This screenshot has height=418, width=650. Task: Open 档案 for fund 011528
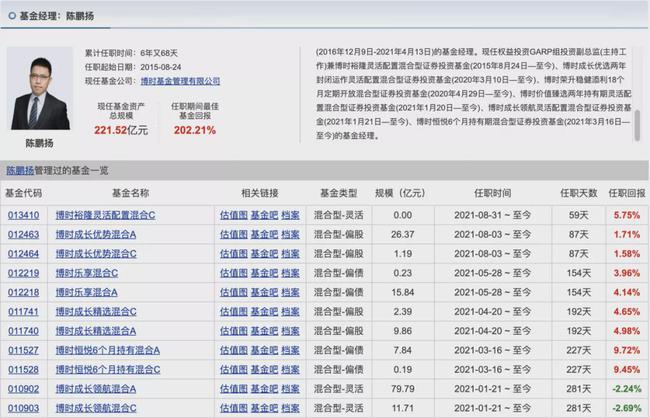click(290, 369)
